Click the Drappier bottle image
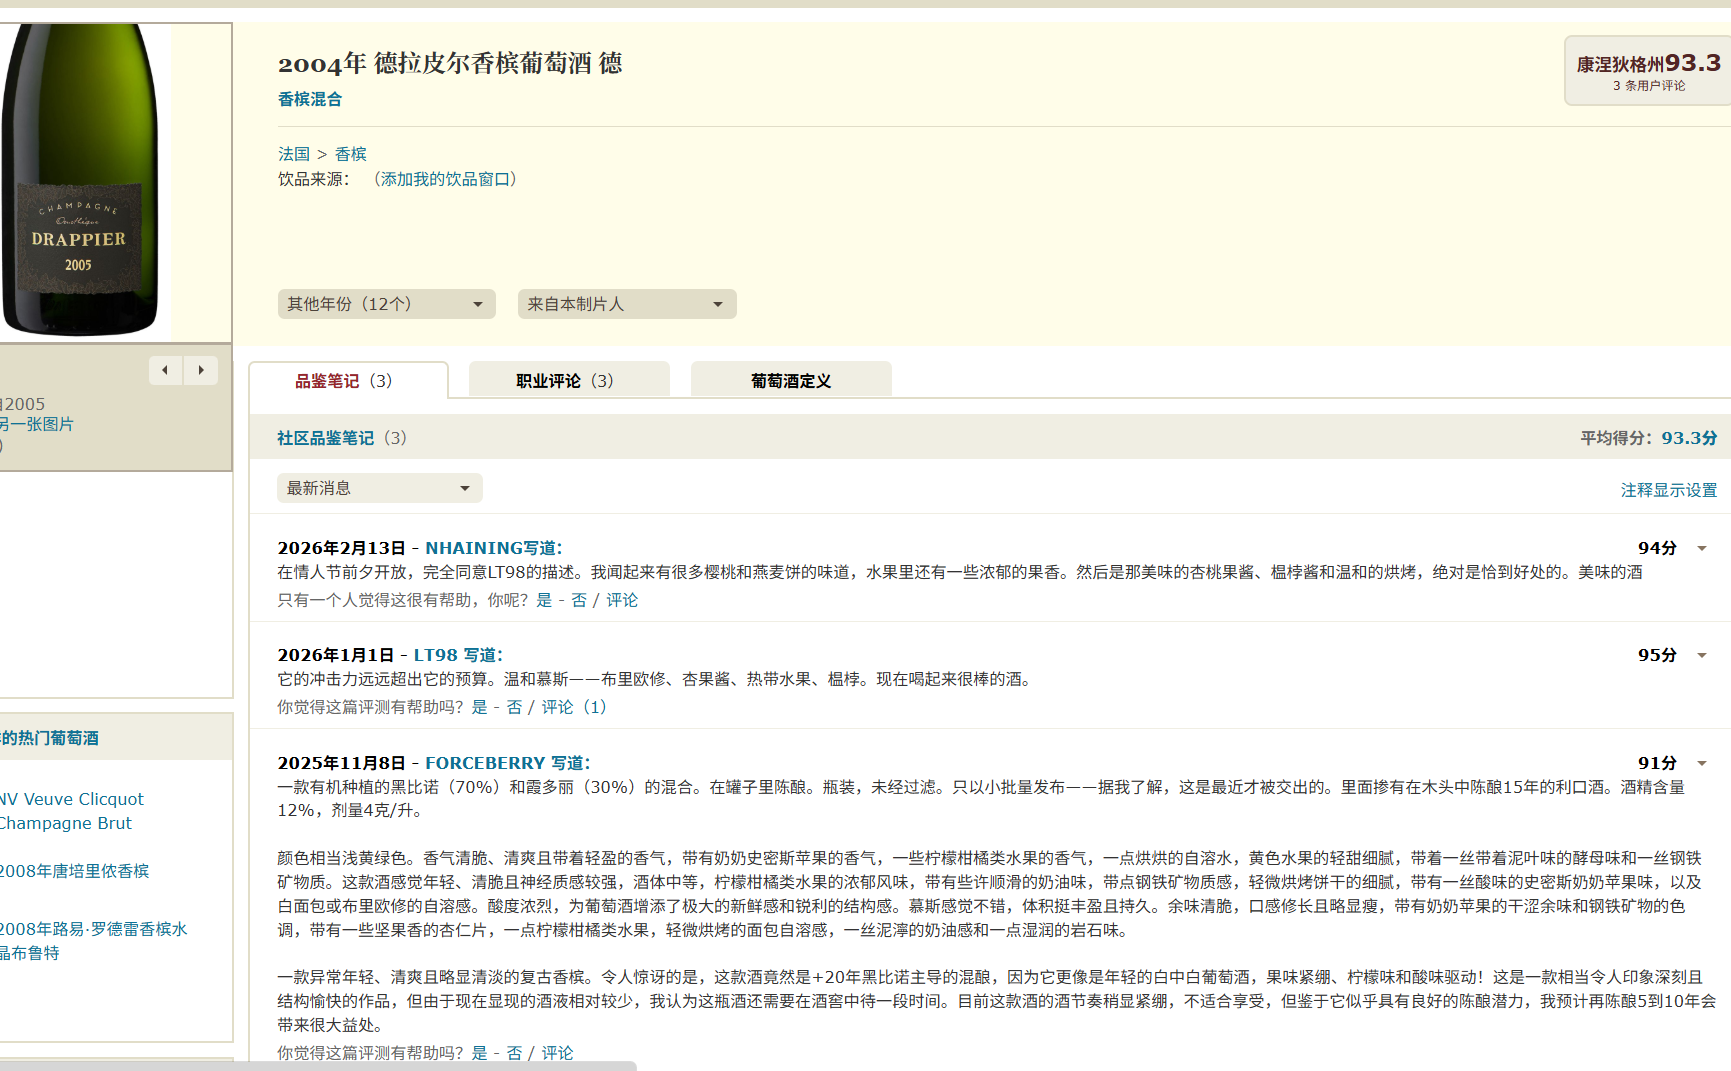This screenshot has height=1071, width=1731. click(x=80, y=180)
